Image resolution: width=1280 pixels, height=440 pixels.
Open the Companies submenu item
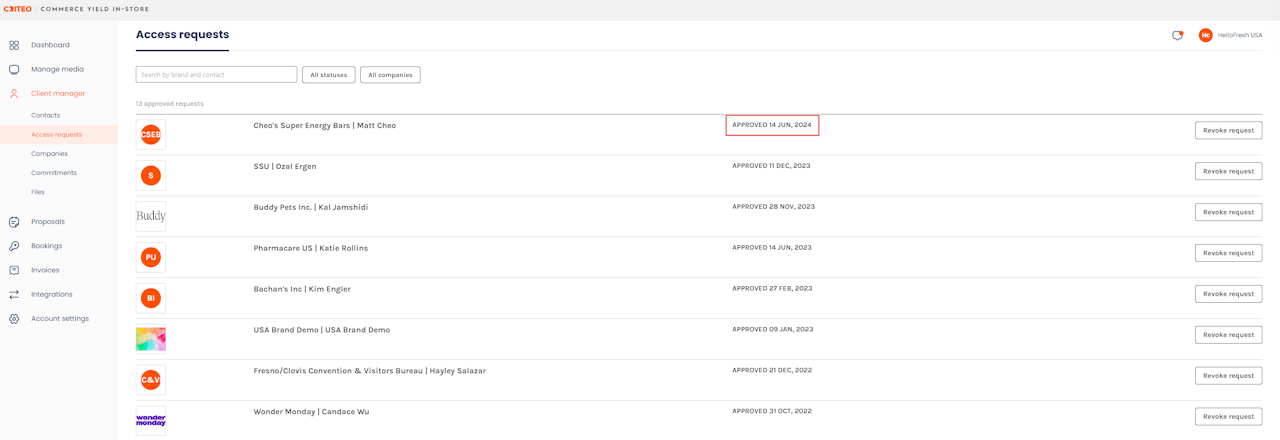(49, 154)
